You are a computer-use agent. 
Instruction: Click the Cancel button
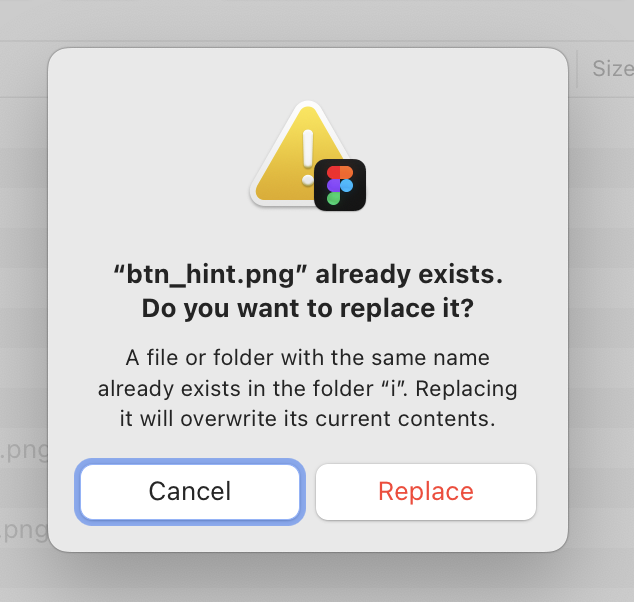pyautogui.click(x=190, y=491)
